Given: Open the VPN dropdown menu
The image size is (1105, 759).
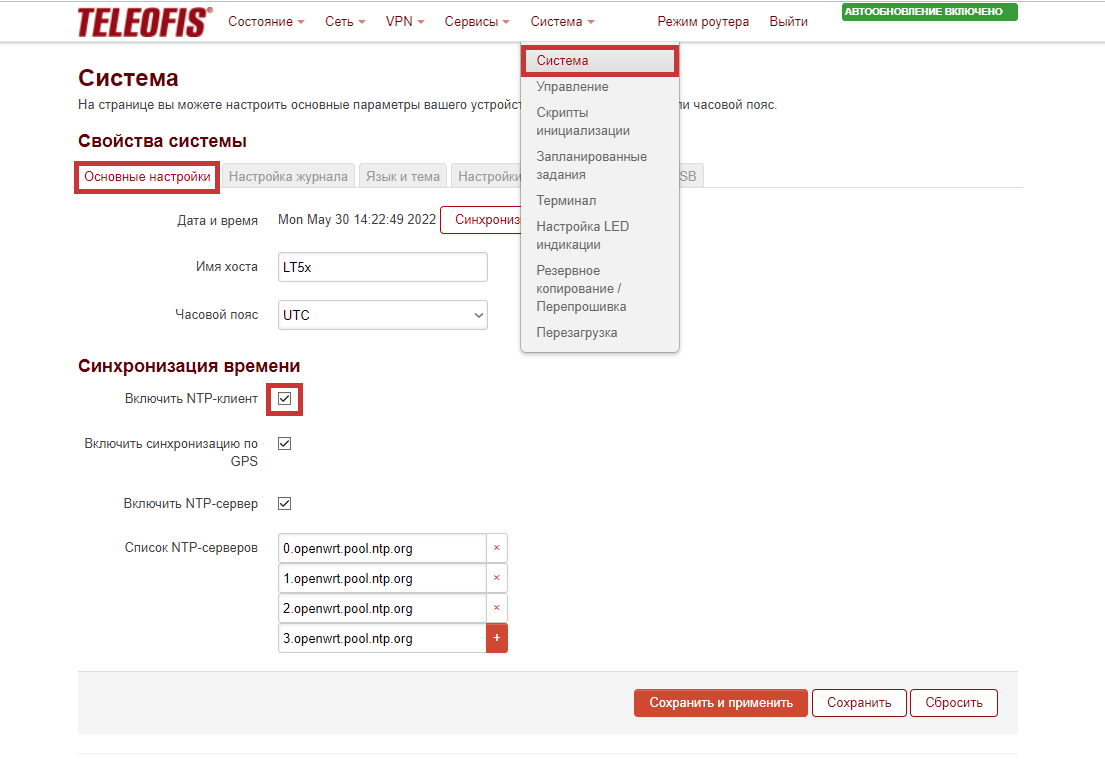Looking at the screenshot, I should (405, 22).
